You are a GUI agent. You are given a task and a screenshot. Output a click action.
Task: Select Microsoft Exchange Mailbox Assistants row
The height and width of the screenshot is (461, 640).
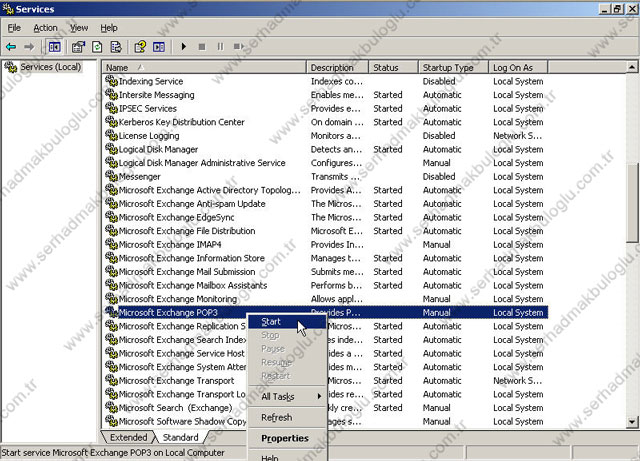[324, 285]
